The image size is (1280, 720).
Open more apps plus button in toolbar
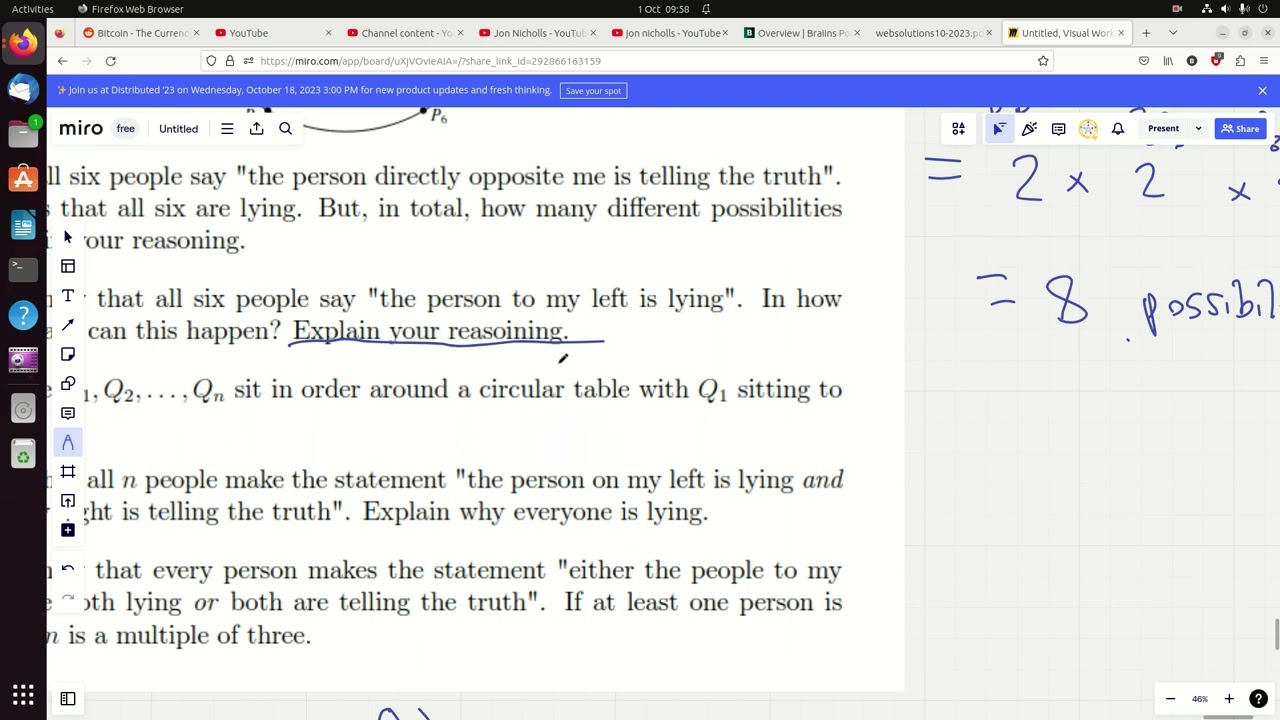point(68,530)
